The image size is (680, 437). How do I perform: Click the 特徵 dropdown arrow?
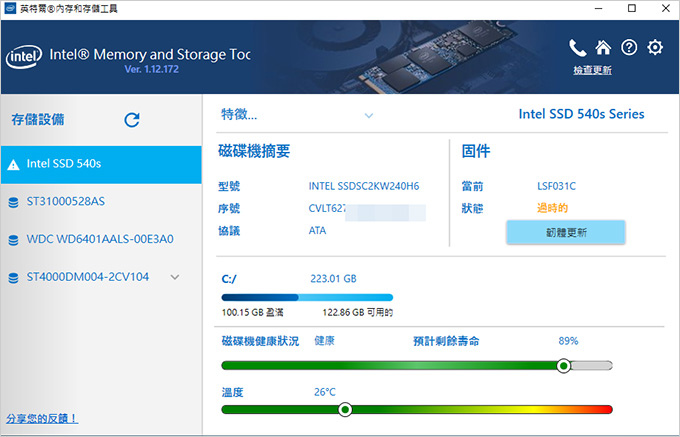369,116
